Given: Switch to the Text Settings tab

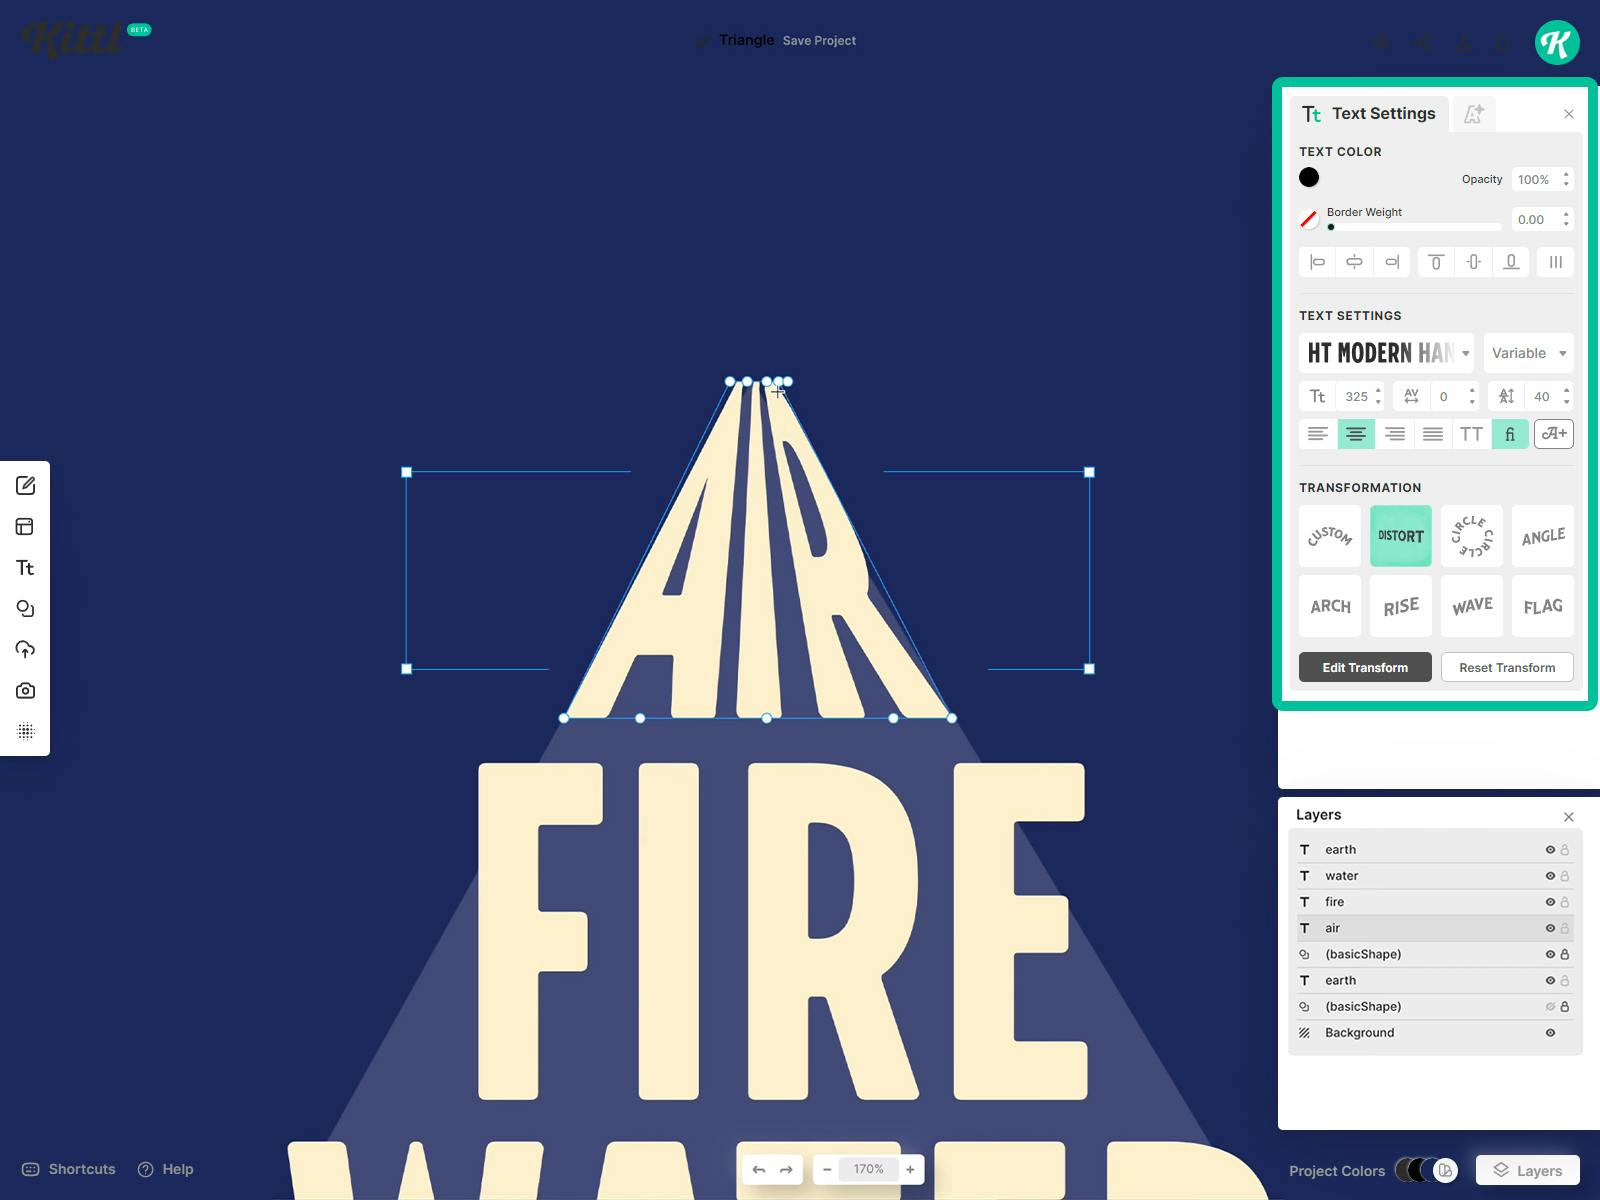Looking at the screenshot, I should click(x=1370, y=113).
